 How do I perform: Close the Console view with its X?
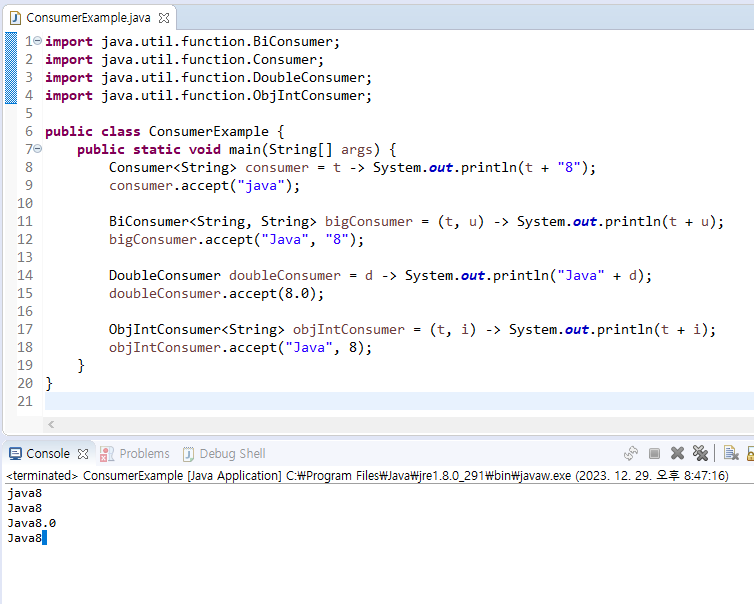pos(83,454)
